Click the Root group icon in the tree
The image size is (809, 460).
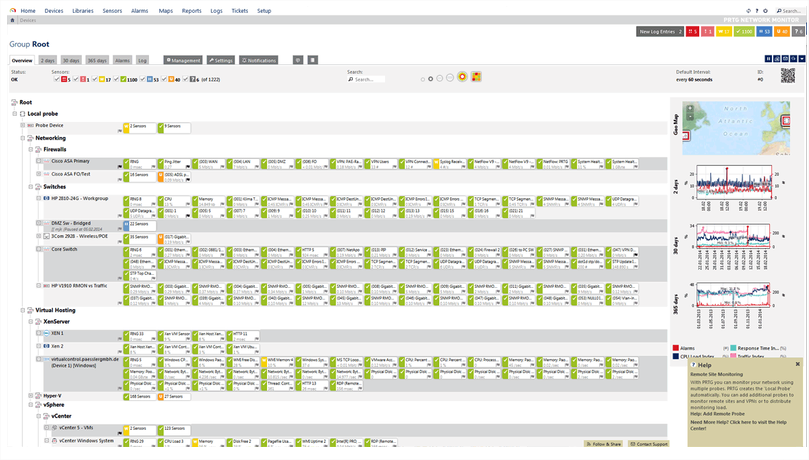[14, 102]
